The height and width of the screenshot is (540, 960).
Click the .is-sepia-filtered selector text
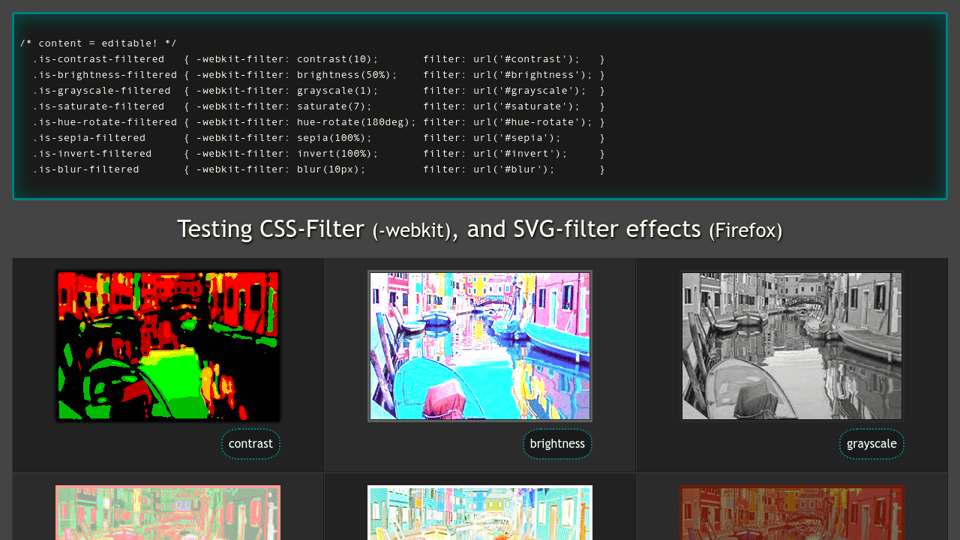[x=89, y=138]
